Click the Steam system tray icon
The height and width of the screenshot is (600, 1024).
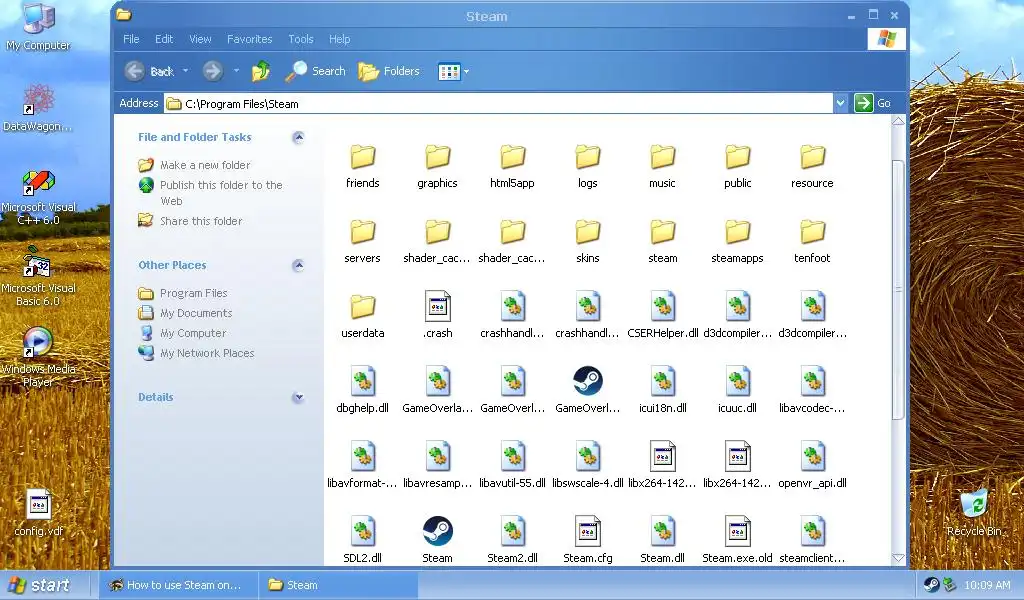click(931, 585)
